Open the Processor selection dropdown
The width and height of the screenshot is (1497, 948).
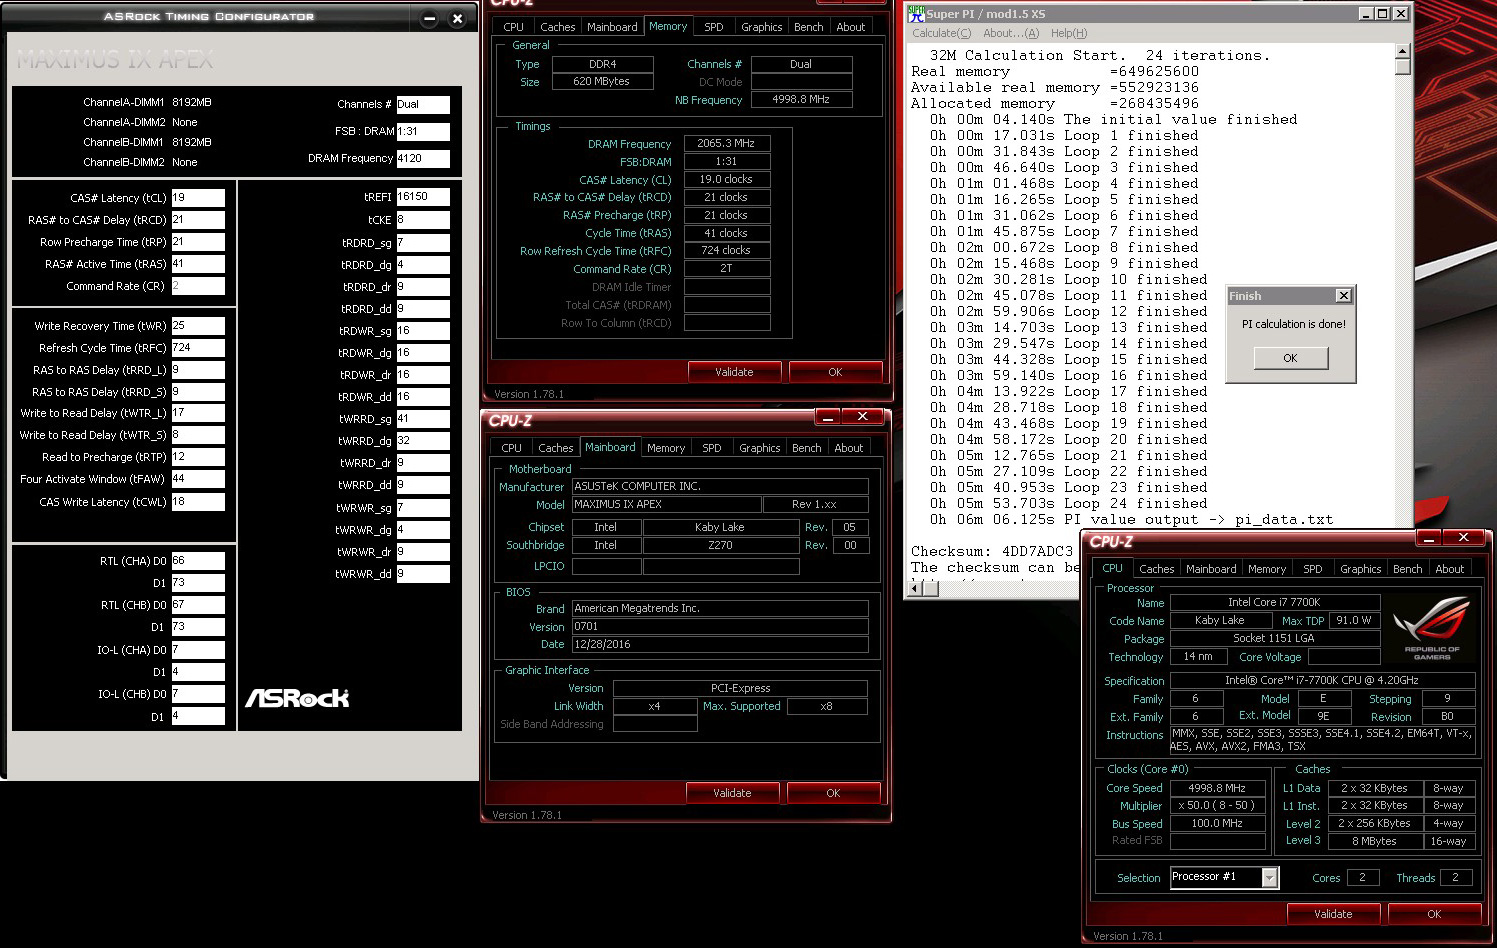(x=1269, y=877)
